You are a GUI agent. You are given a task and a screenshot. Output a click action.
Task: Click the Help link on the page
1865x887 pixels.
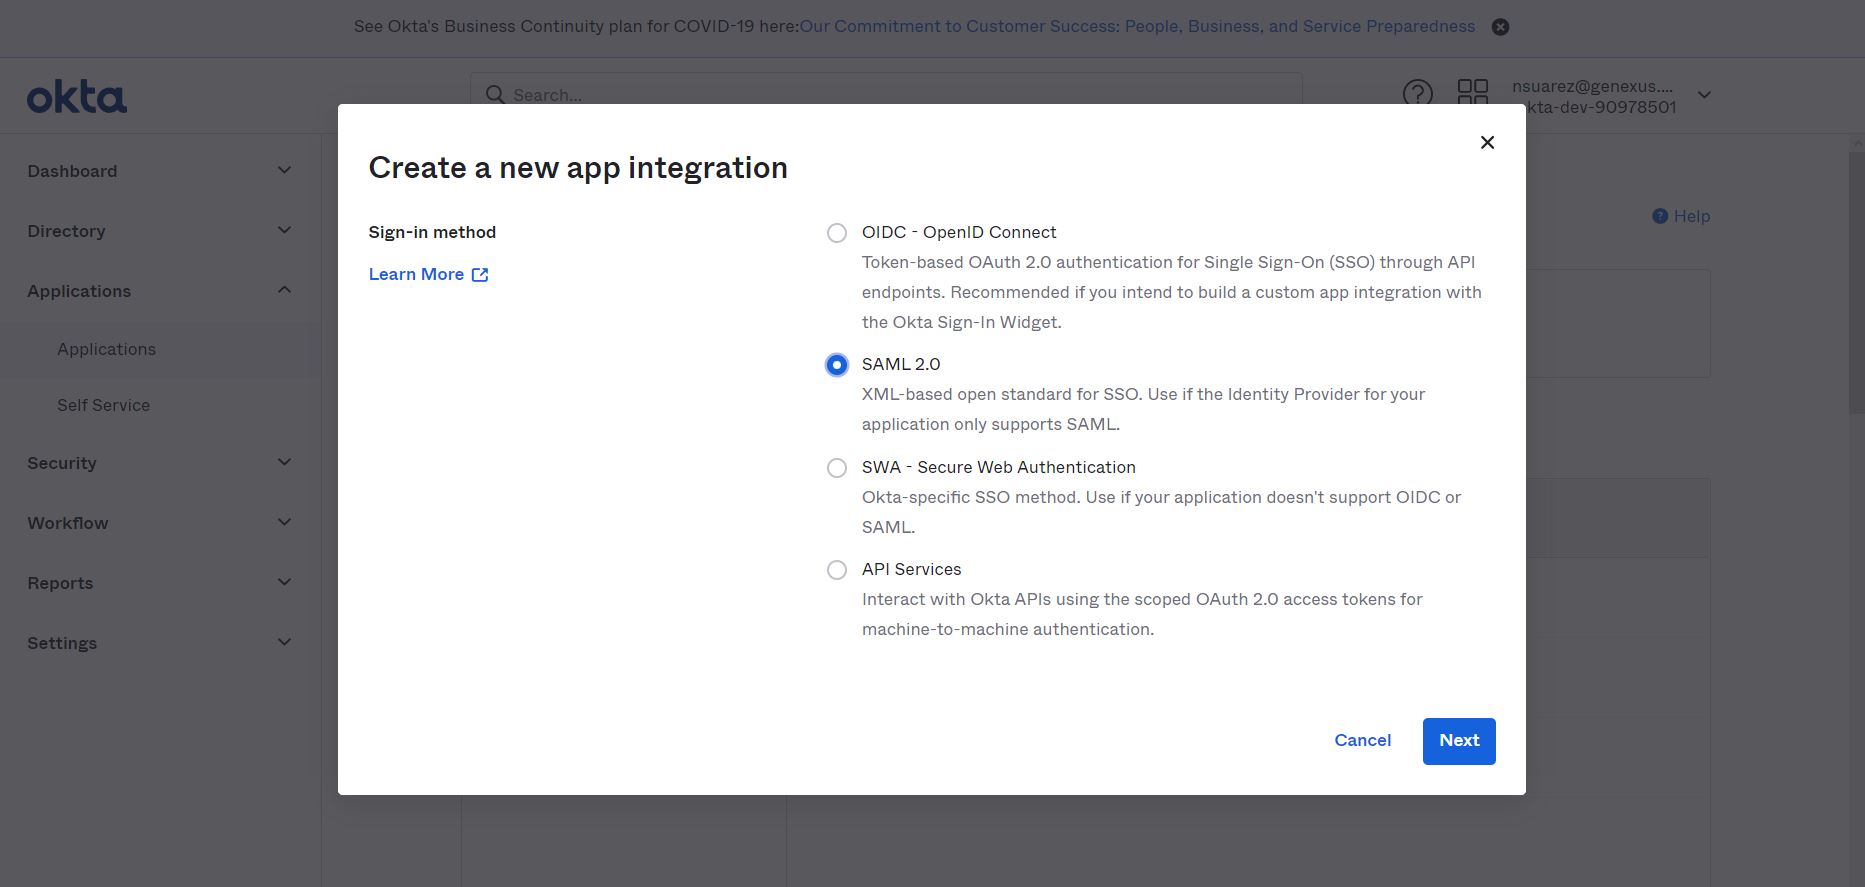(1692, 216)
